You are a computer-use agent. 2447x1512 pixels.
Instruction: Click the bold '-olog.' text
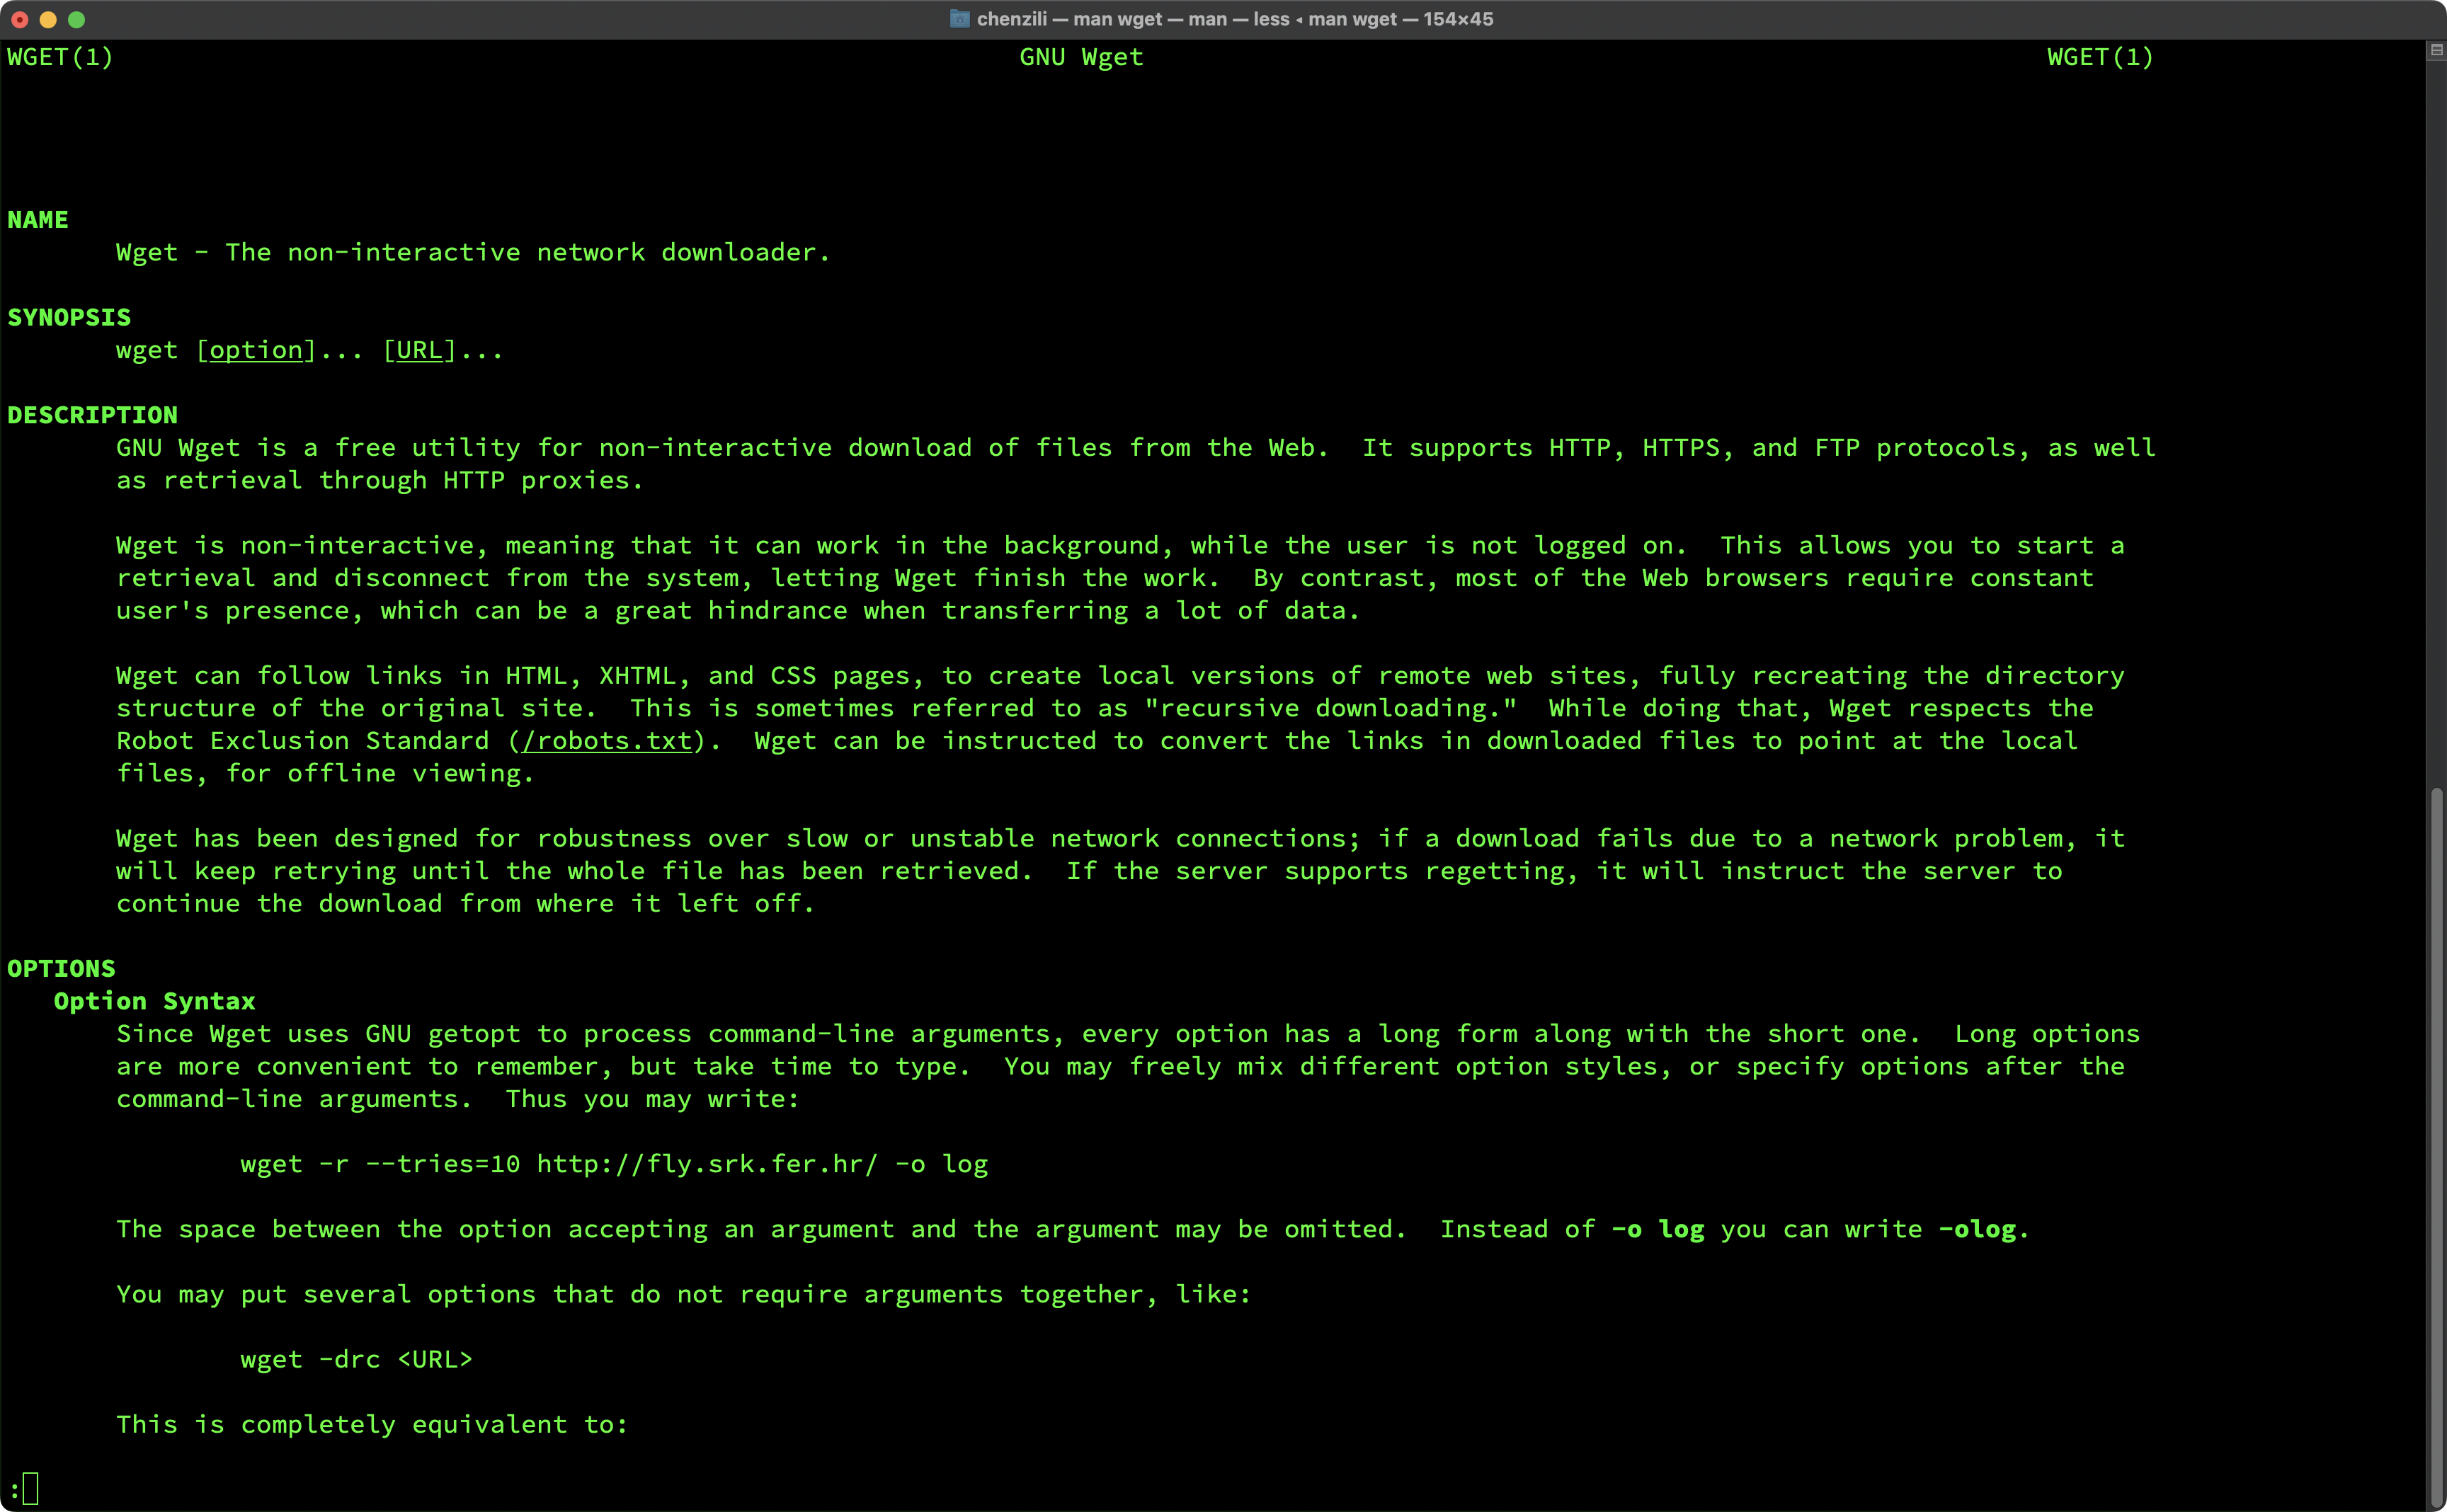click(x=1984, y=1229)
